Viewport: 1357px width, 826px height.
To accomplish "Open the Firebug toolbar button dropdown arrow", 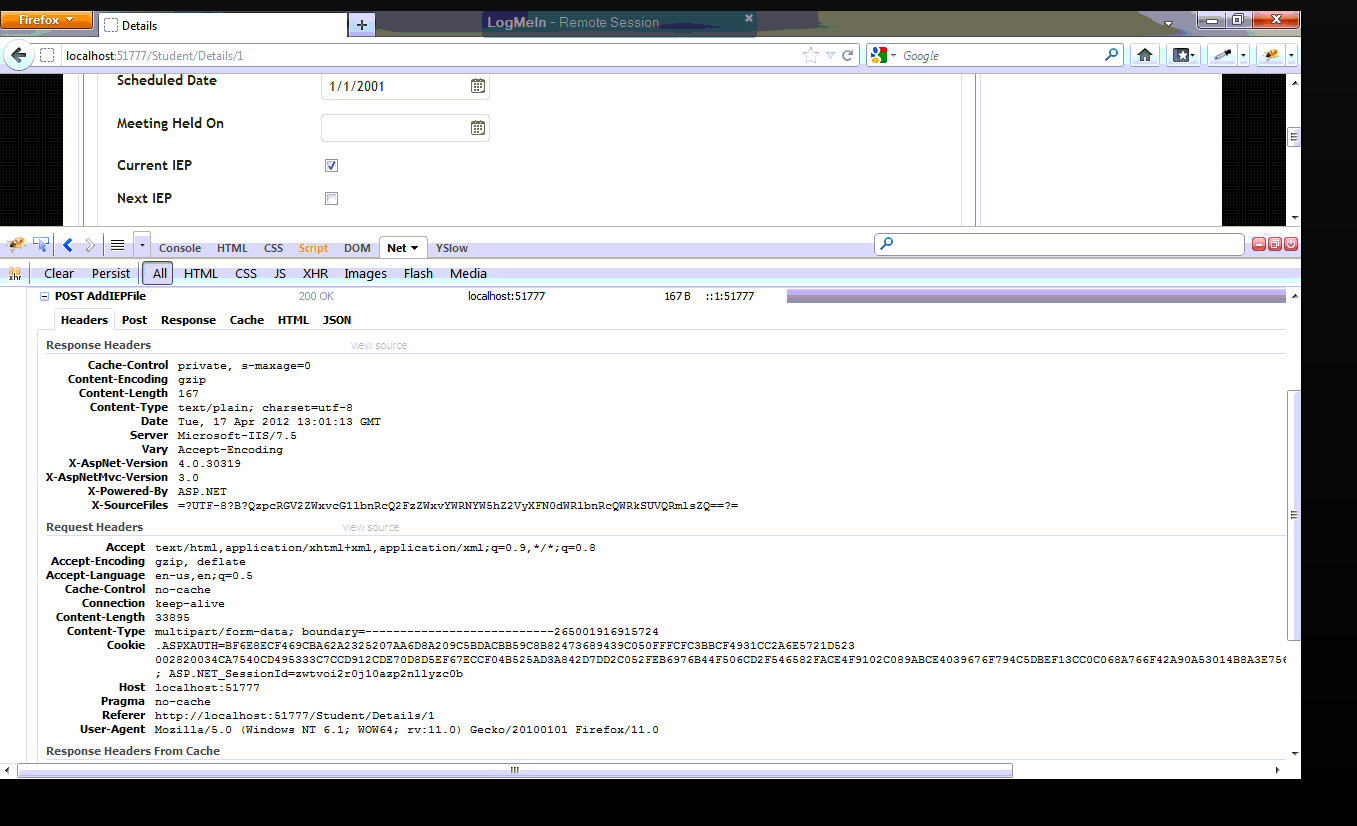I will coord(1292,56).
